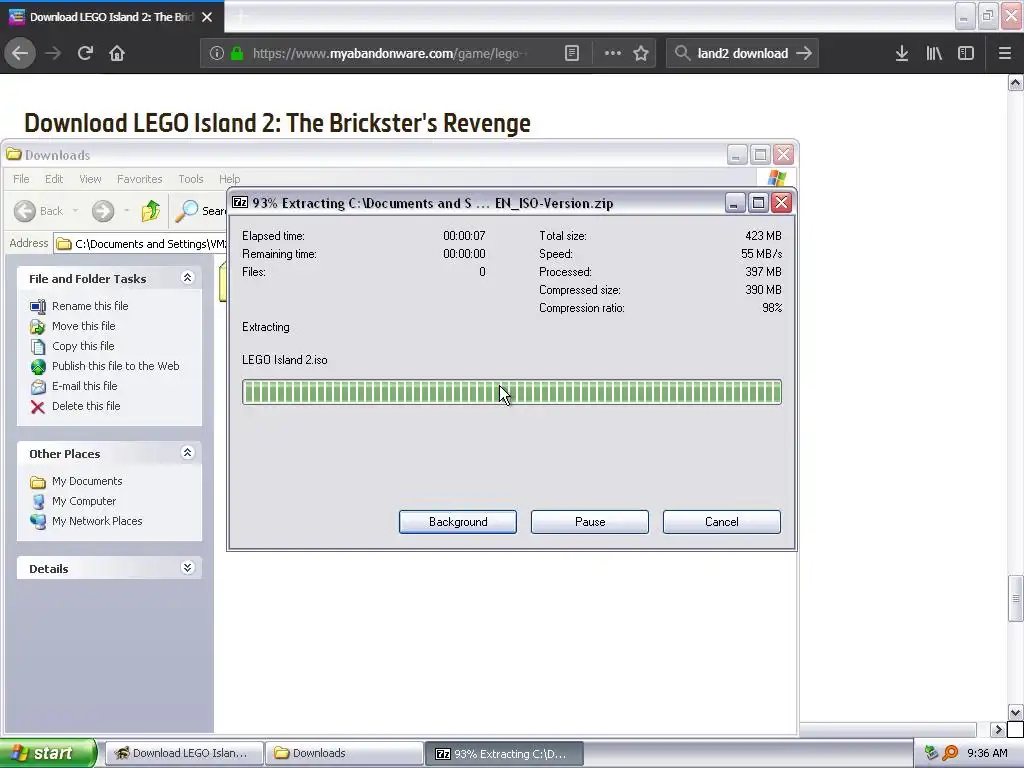
Task: Click the Up folder icon in Explorer toolbar
Action: [x=151, y=211]
